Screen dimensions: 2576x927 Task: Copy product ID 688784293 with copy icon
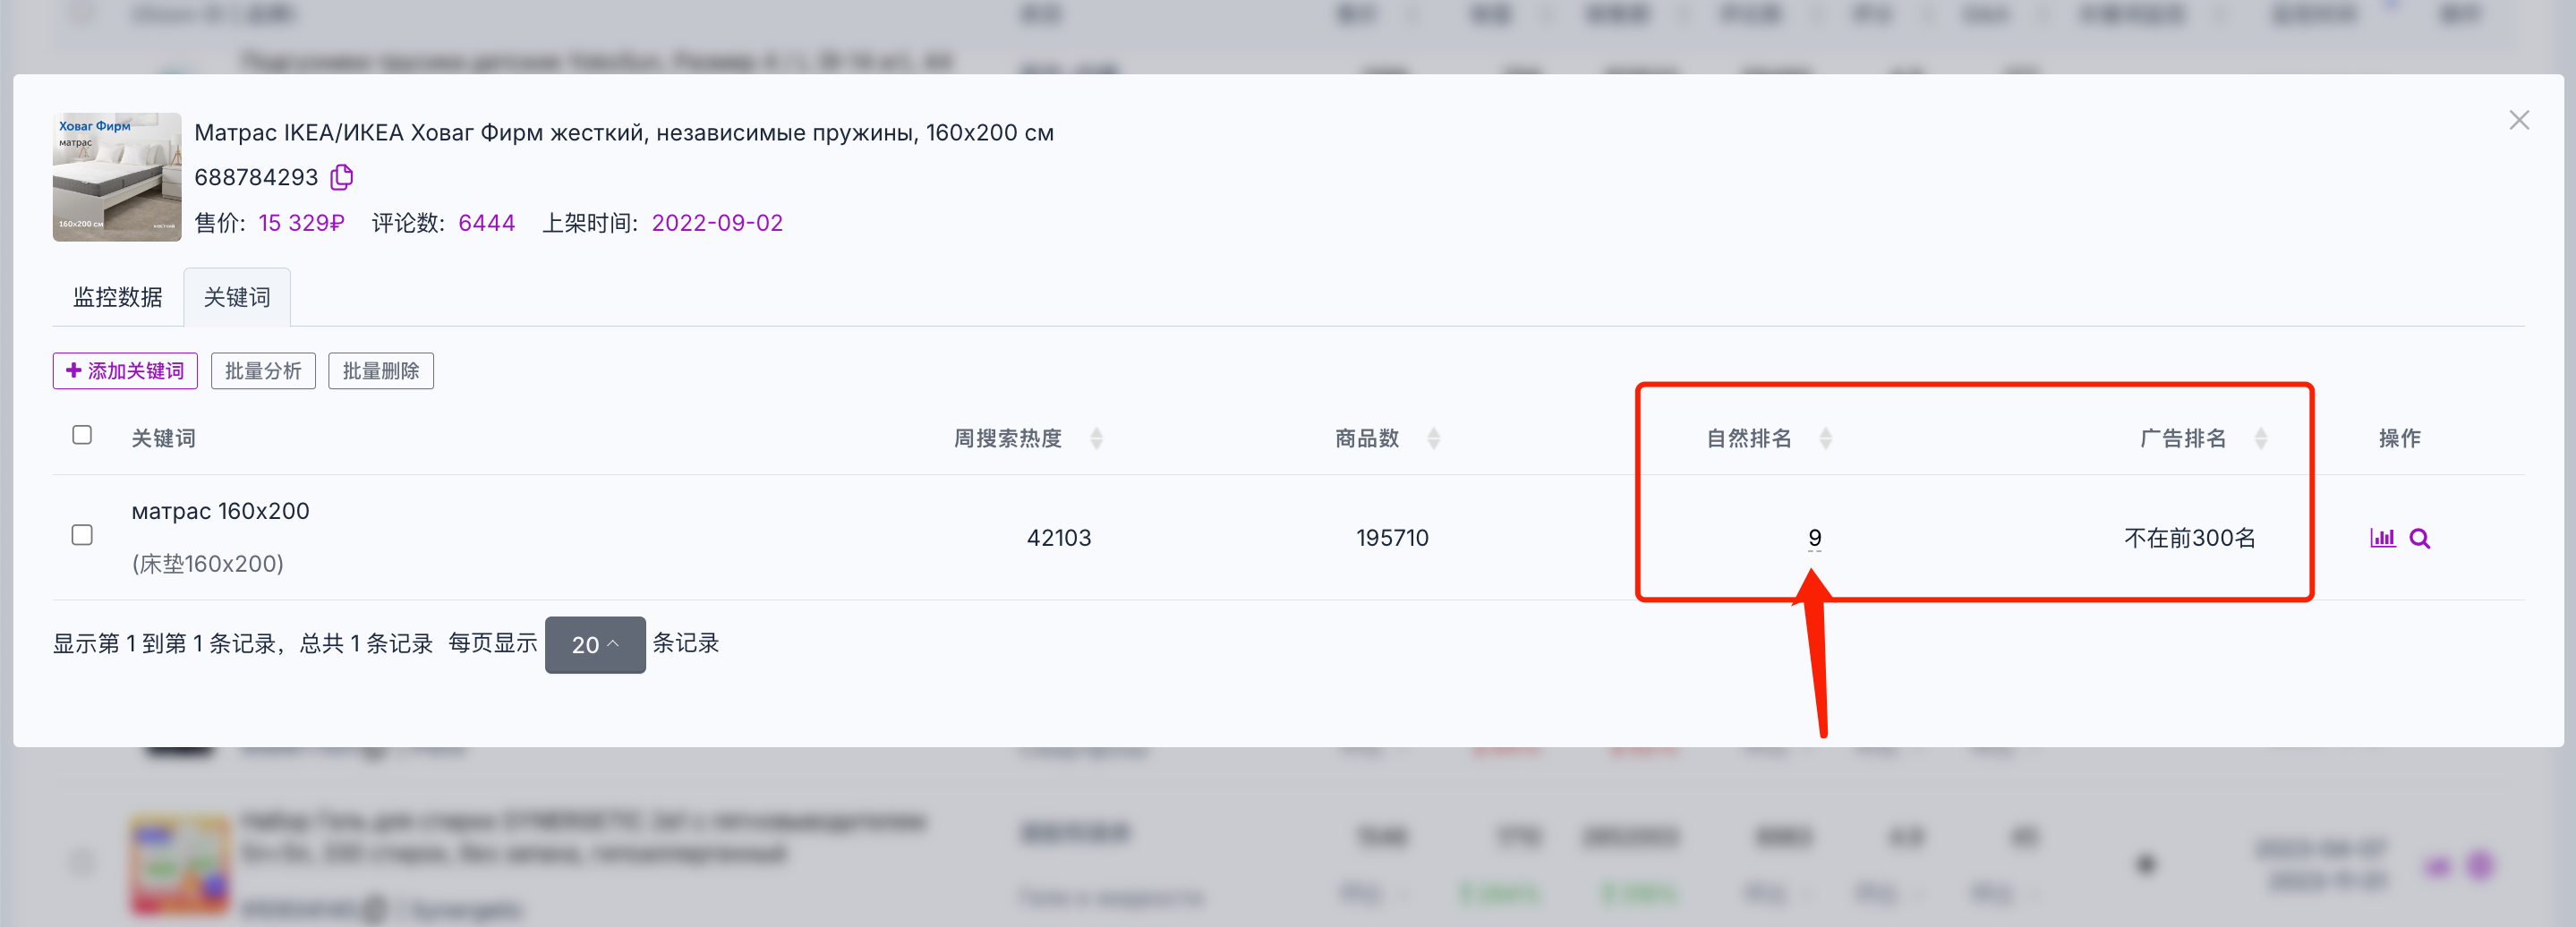(342, 177)
